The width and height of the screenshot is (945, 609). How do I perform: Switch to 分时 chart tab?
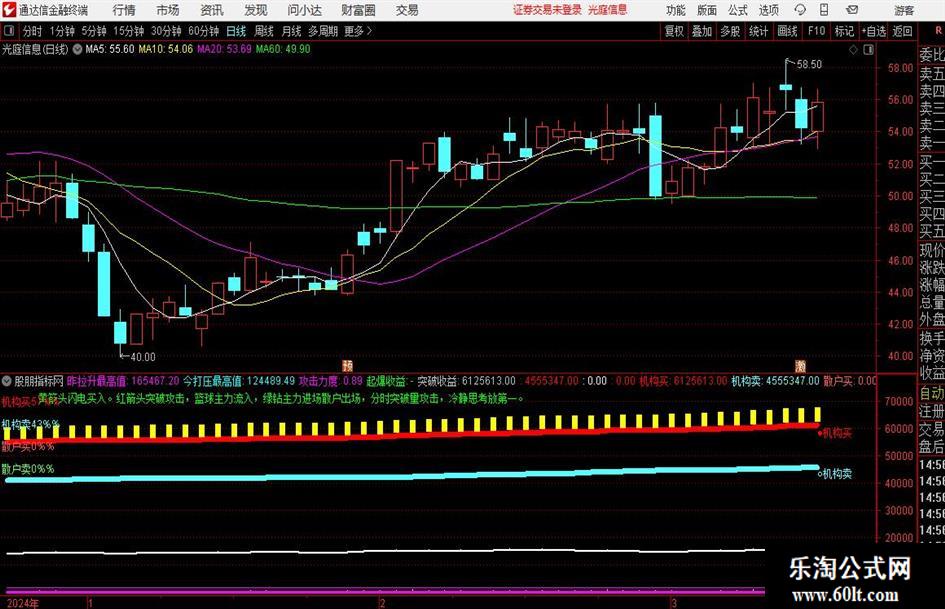tap(33, 31)
